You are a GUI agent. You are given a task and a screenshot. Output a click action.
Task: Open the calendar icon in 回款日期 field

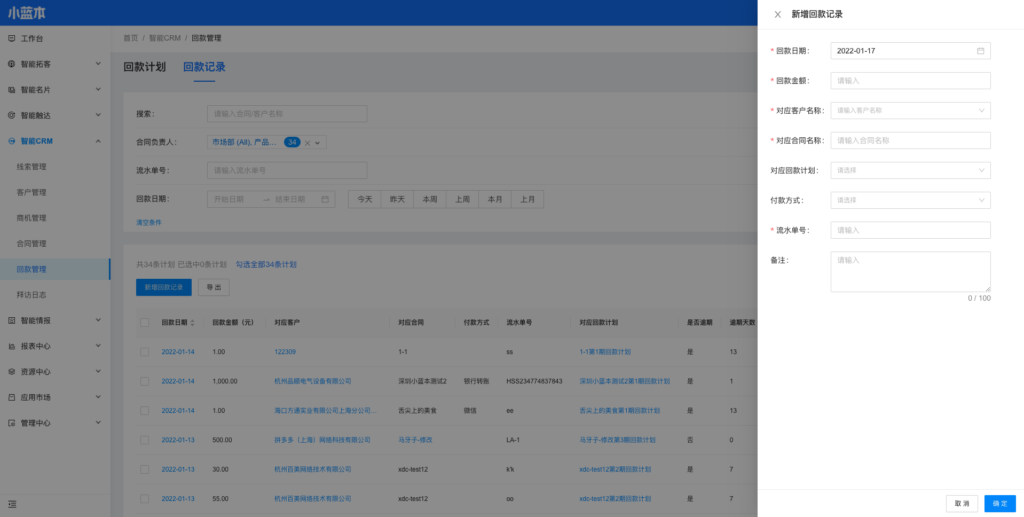pos(980,51)
